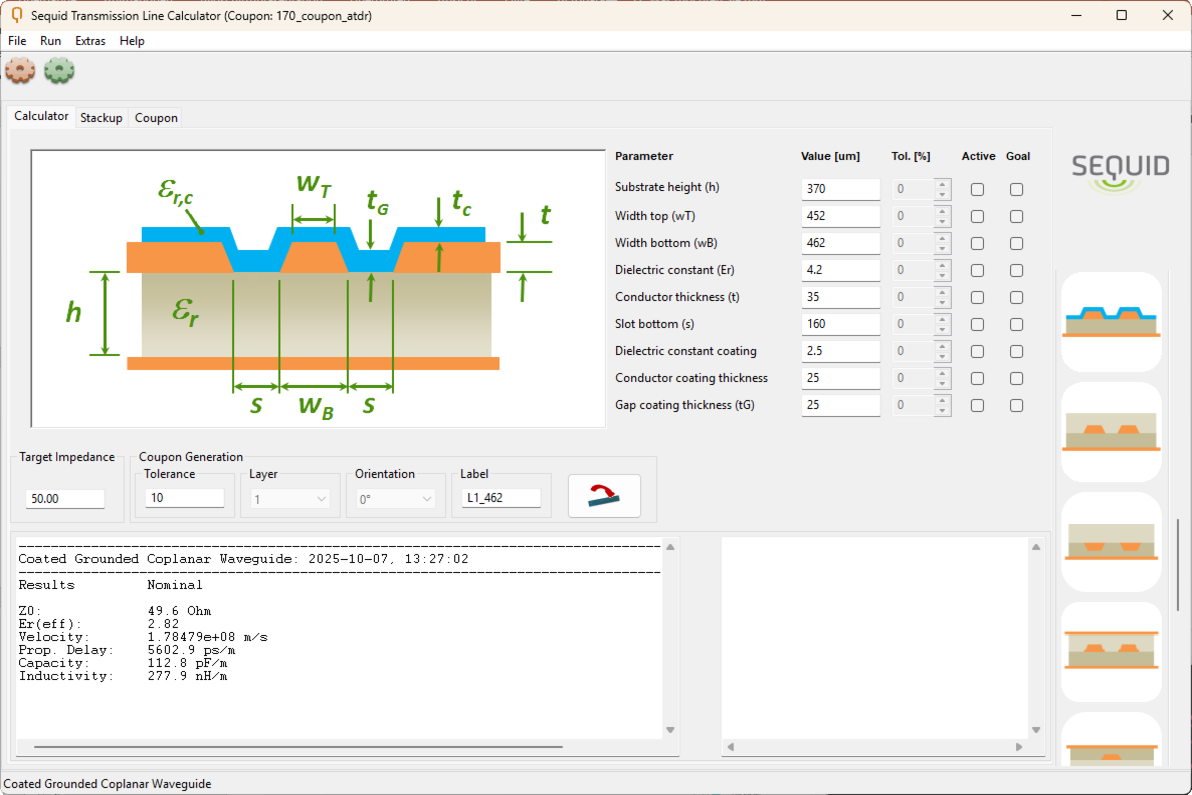This screenshot has height=795, width=1192.
Task: Check the Goal box for Width top
Action: pos(1016,216)
